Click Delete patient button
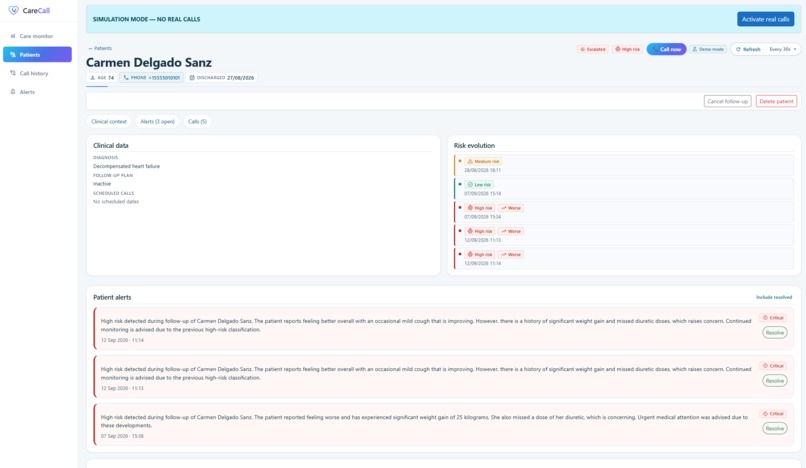This screenshot has height=468, width=806. click(x=776, y=101)
